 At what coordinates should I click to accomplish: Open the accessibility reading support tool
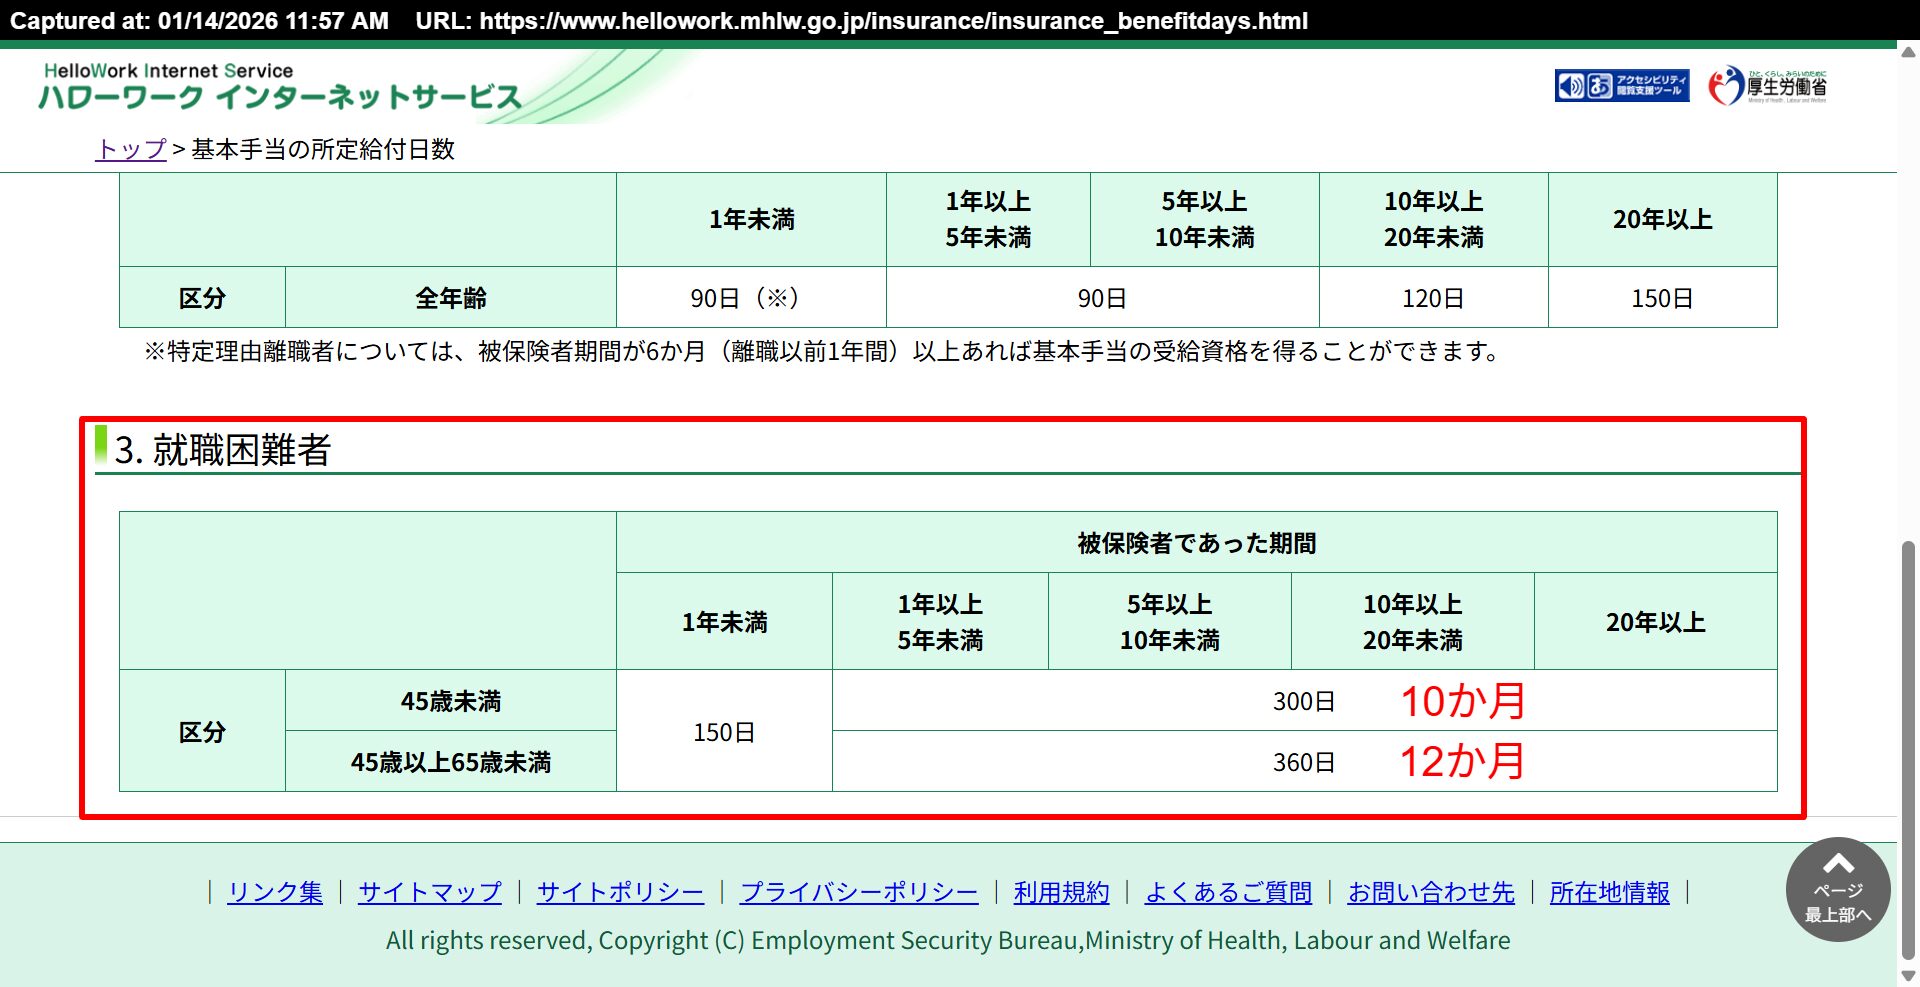click(1621, 86)
